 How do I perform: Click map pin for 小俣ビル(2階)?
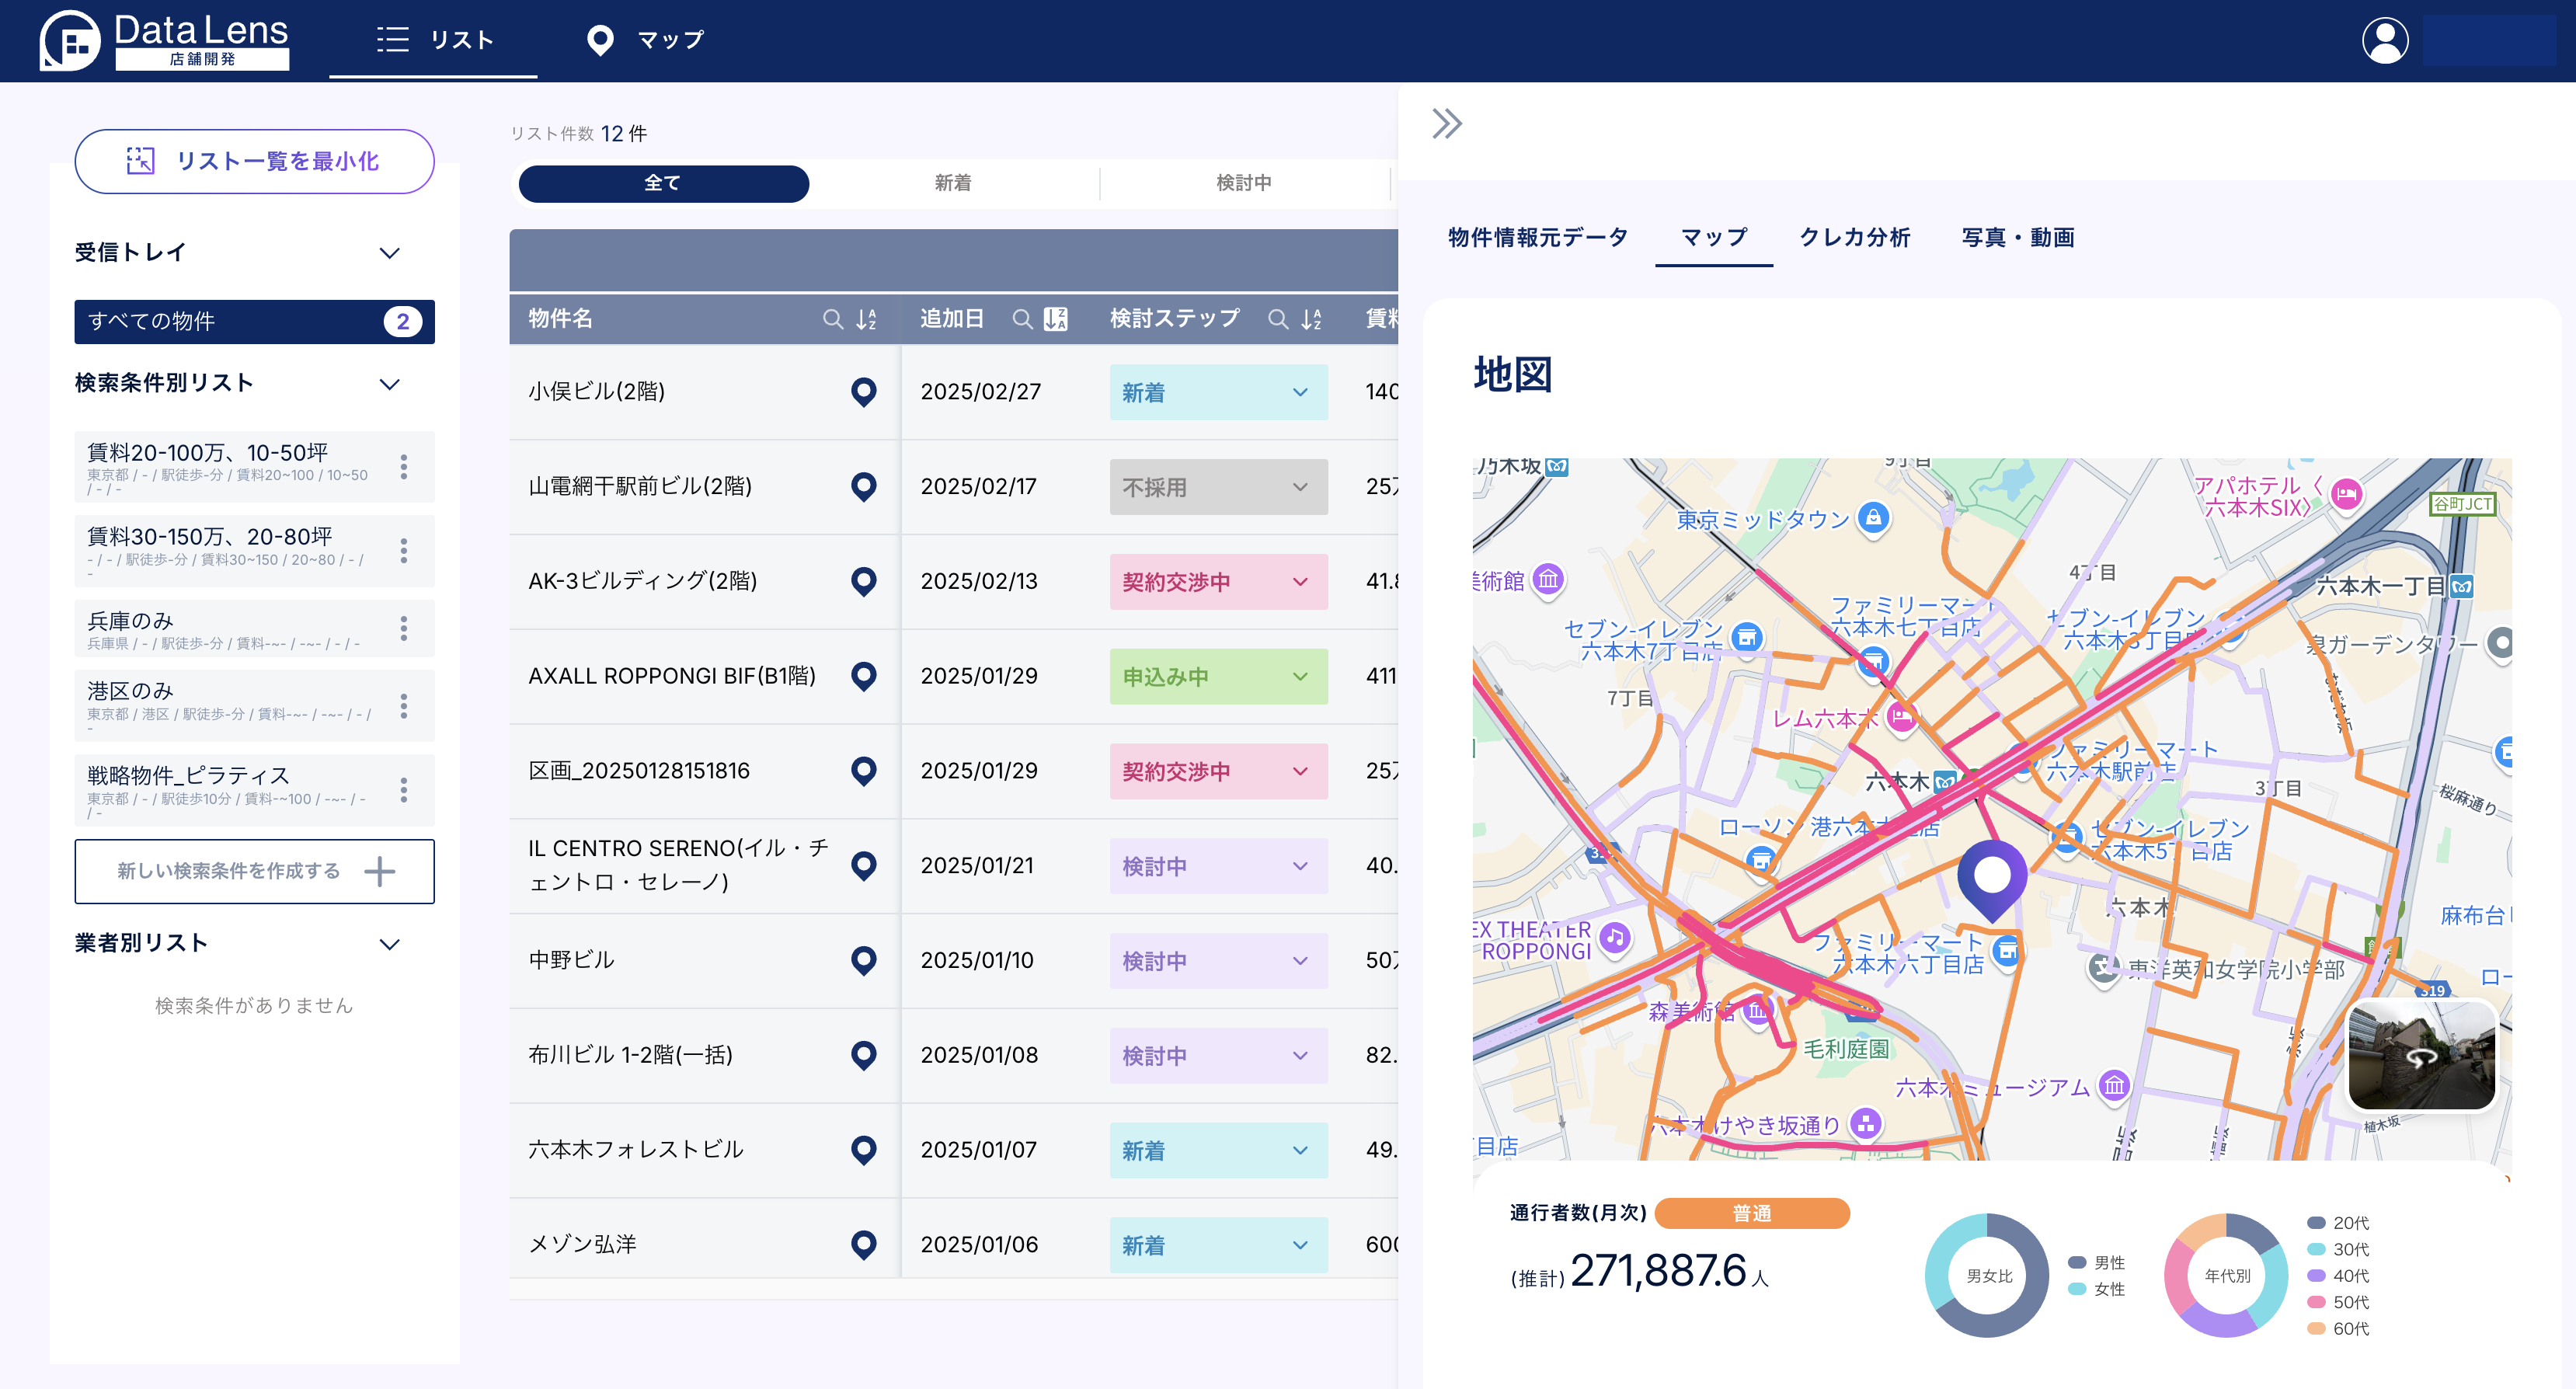tap(863, 392)
